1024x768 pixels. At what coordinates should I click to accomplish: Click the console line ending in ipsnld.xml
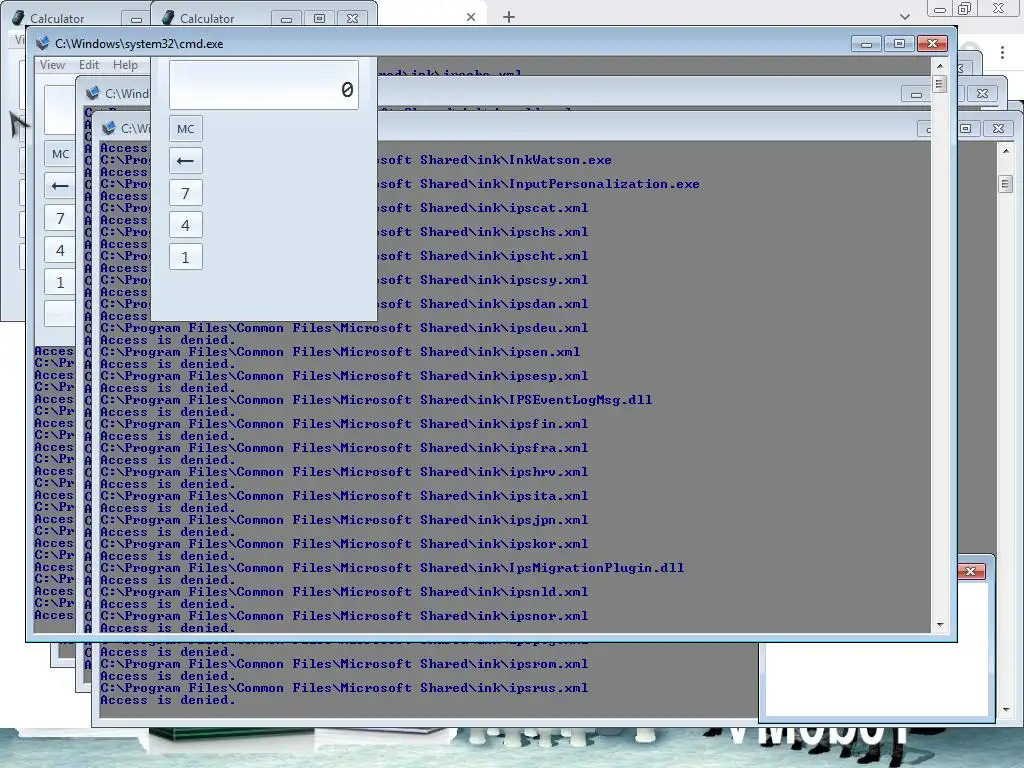point(344,592)
